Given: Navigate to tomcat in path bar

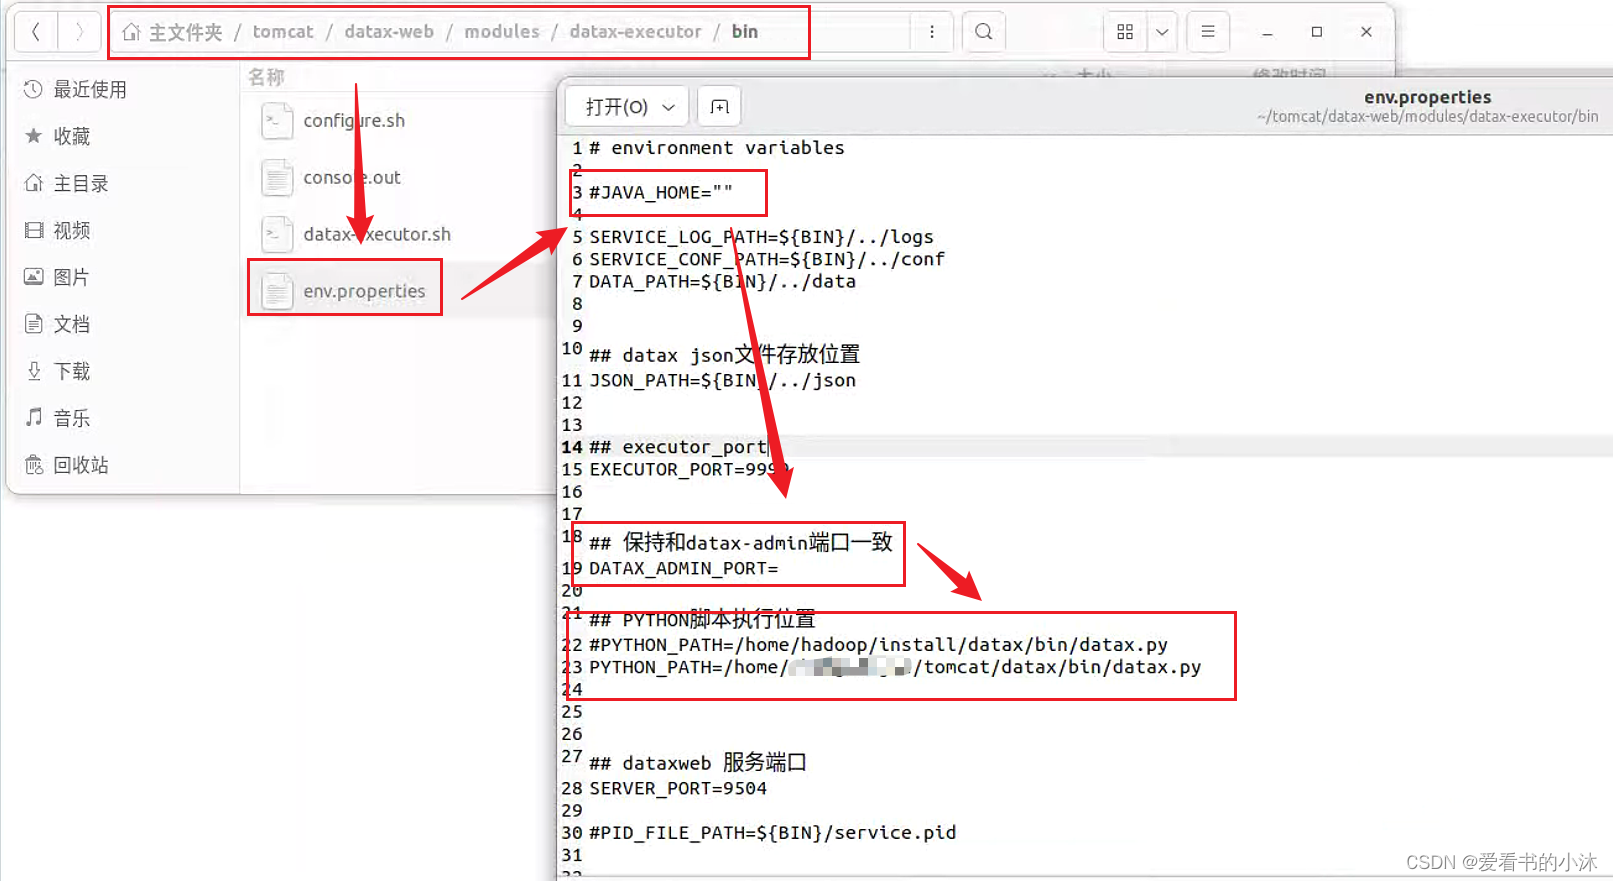Looking at the screenshot, I should coord(283,32).
